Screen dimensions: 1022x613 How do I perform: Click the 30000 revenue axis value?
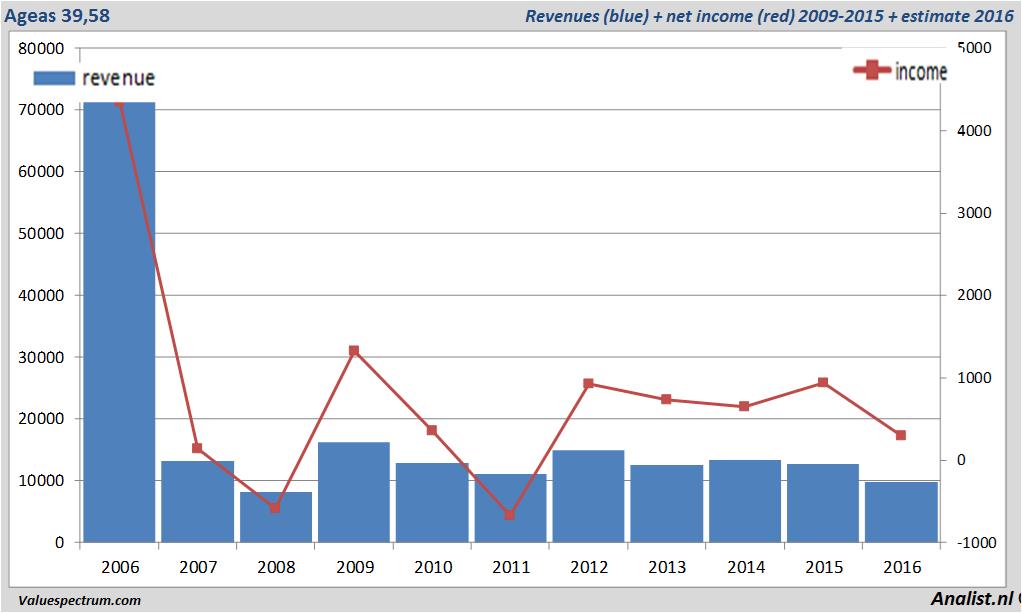click(42, 357)
